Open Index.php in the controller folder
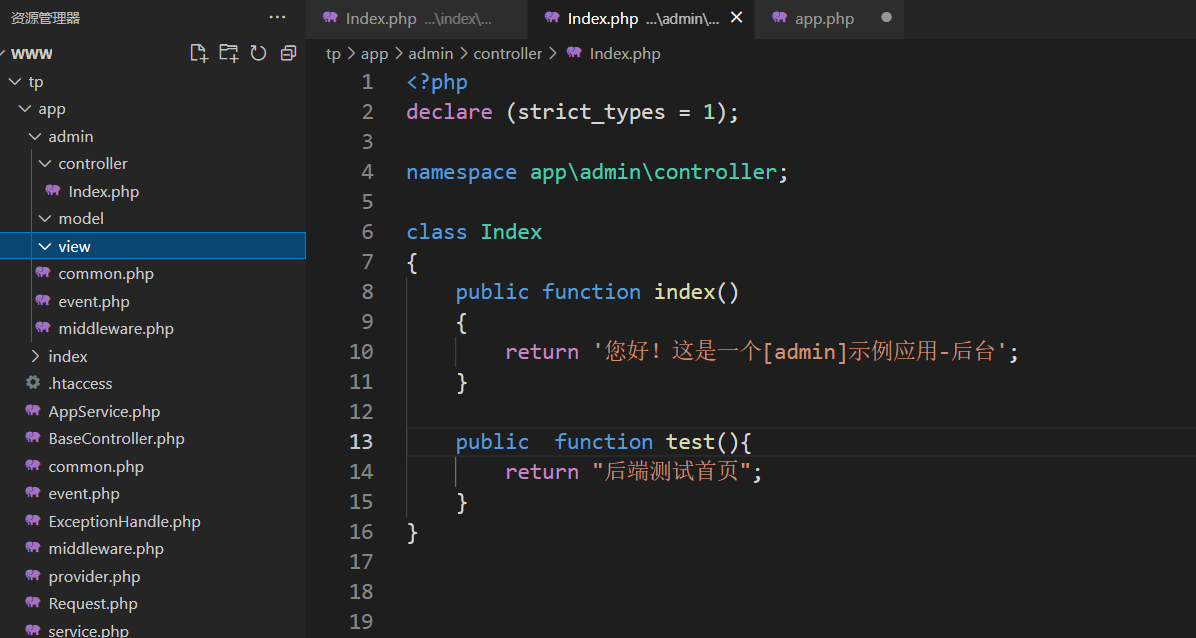The height and width of the screenshot is (638, 1196). [104, 192]
